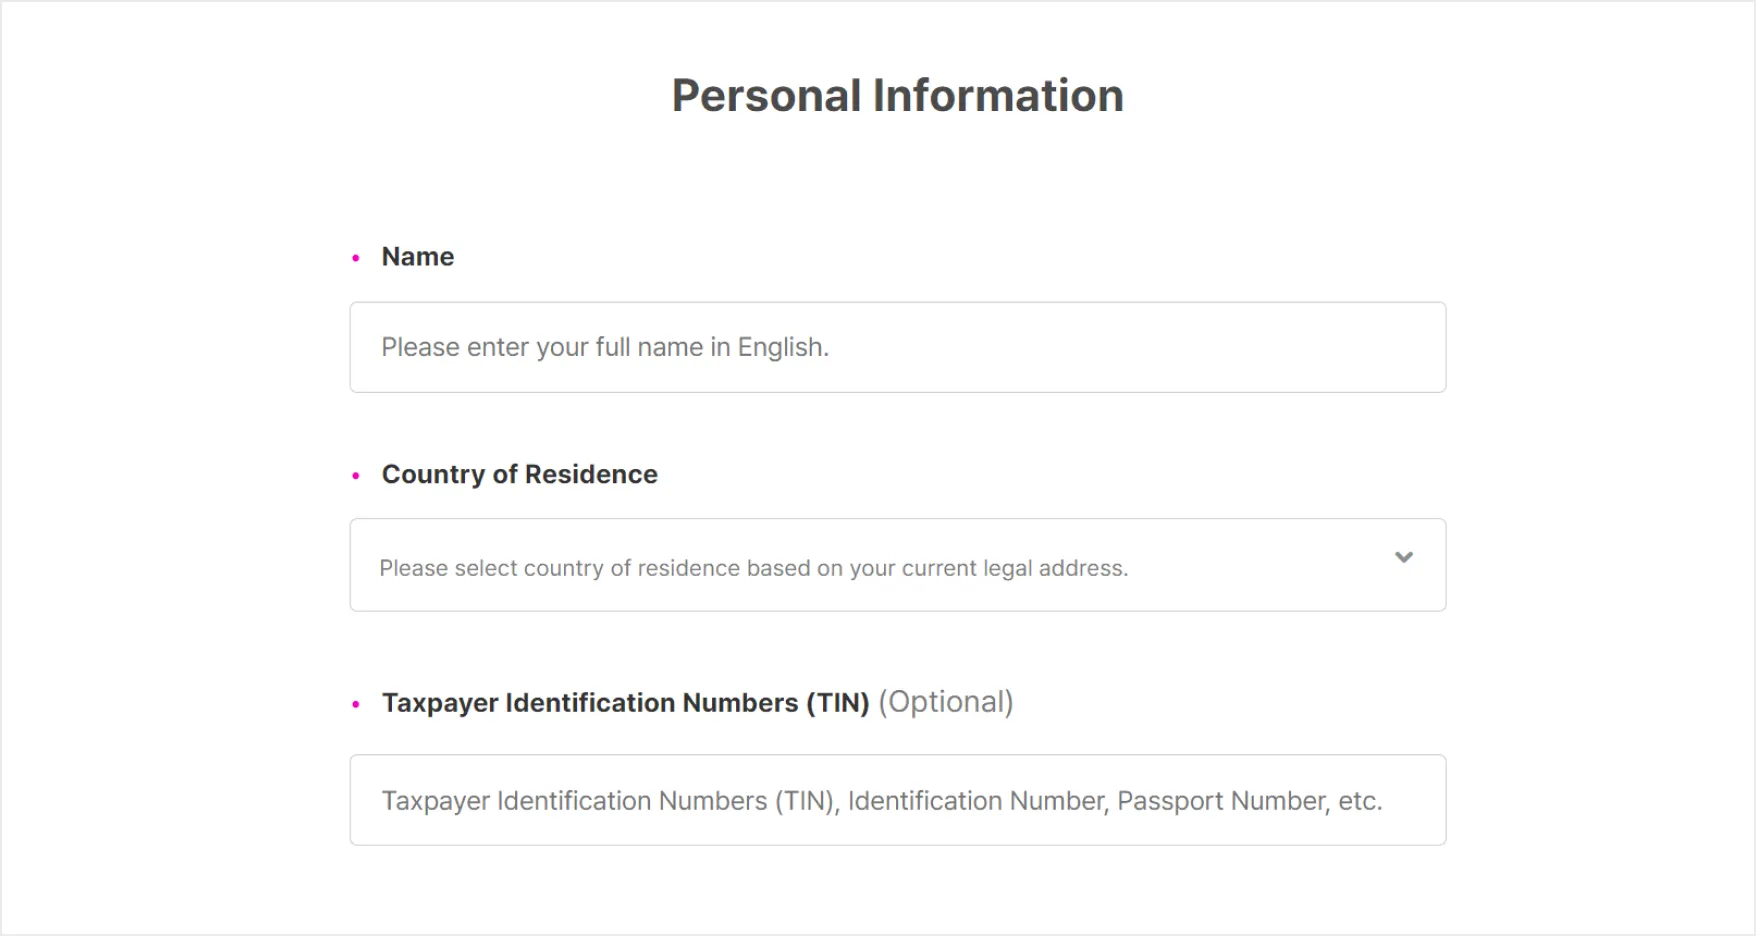Click the "Personal Information" heading

(x=897, y=96)
